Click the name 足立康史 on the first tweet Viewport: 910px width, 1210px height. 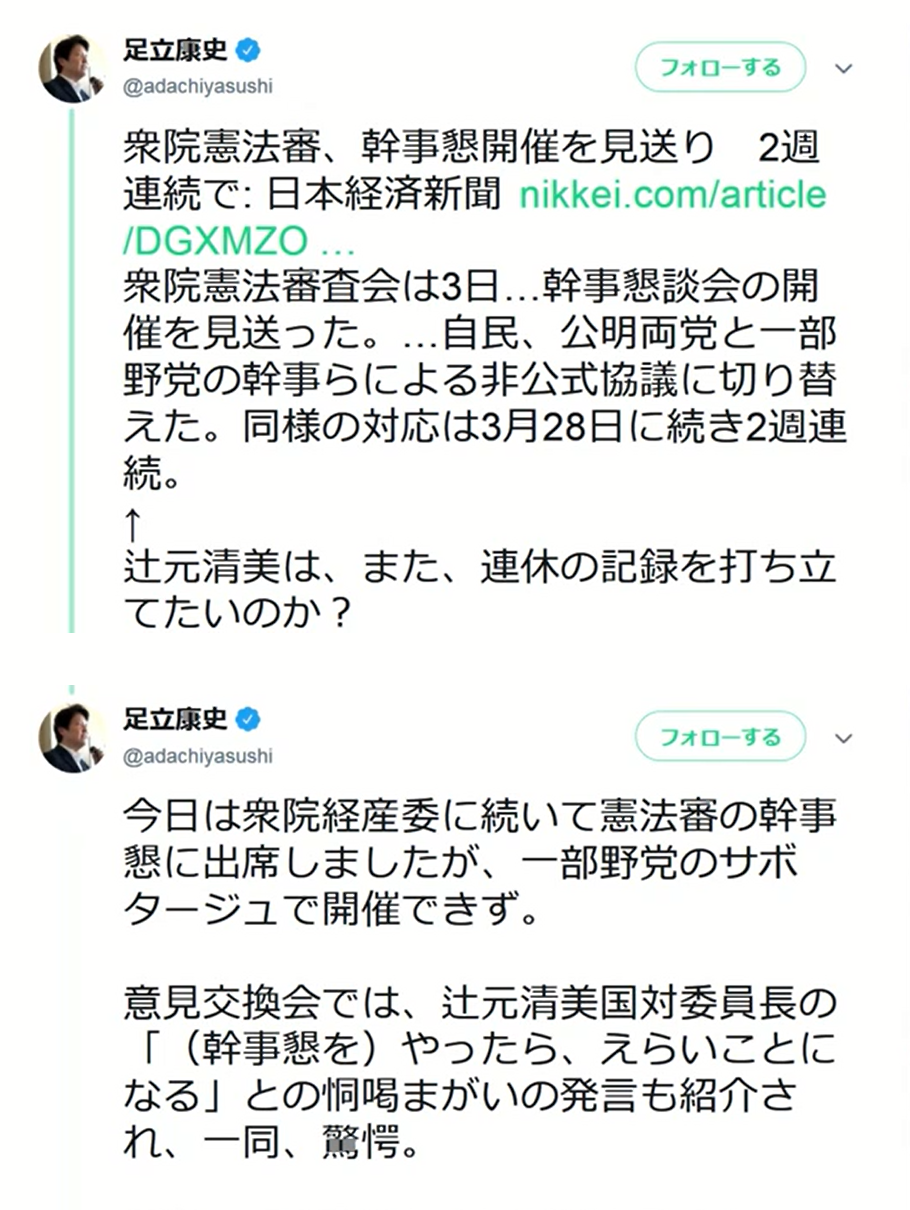click(175, 49)
